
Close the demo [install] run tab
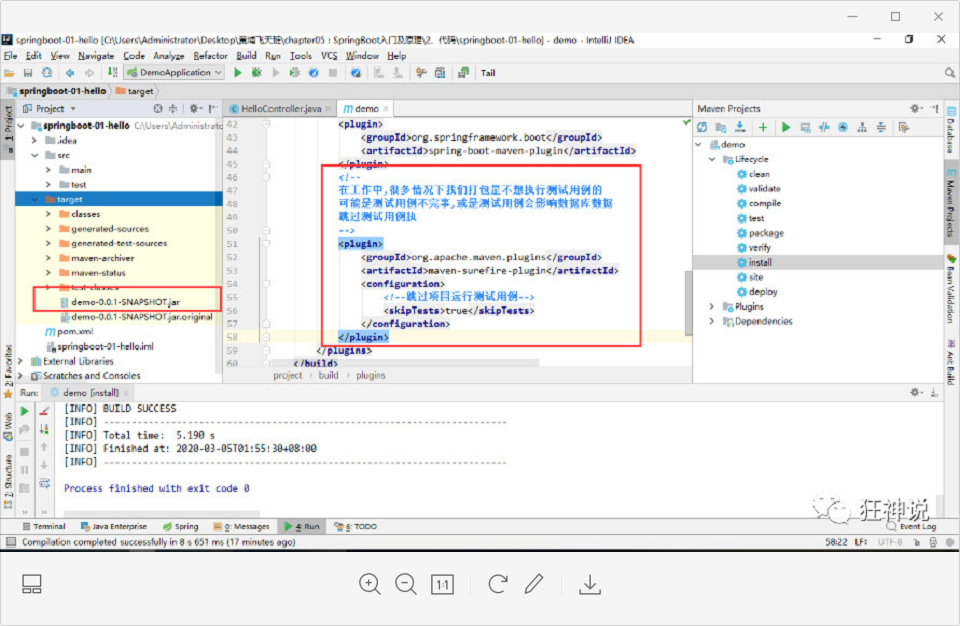(x=126, y=393)
